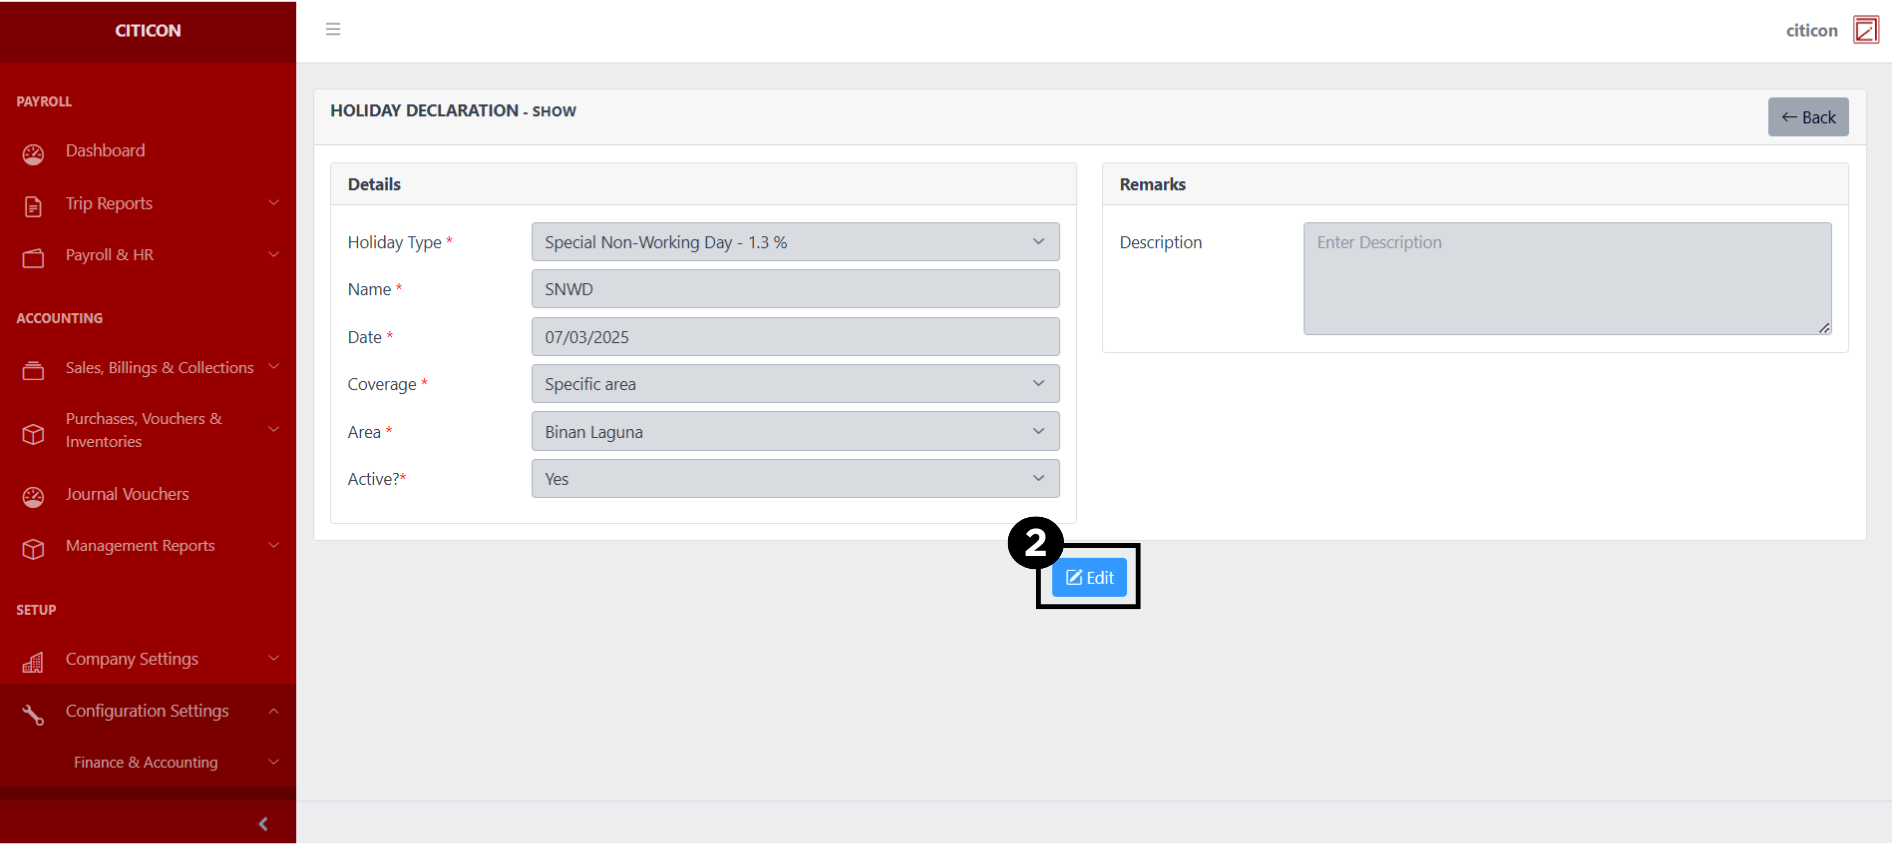Click the Back button

coord(1808,117)
